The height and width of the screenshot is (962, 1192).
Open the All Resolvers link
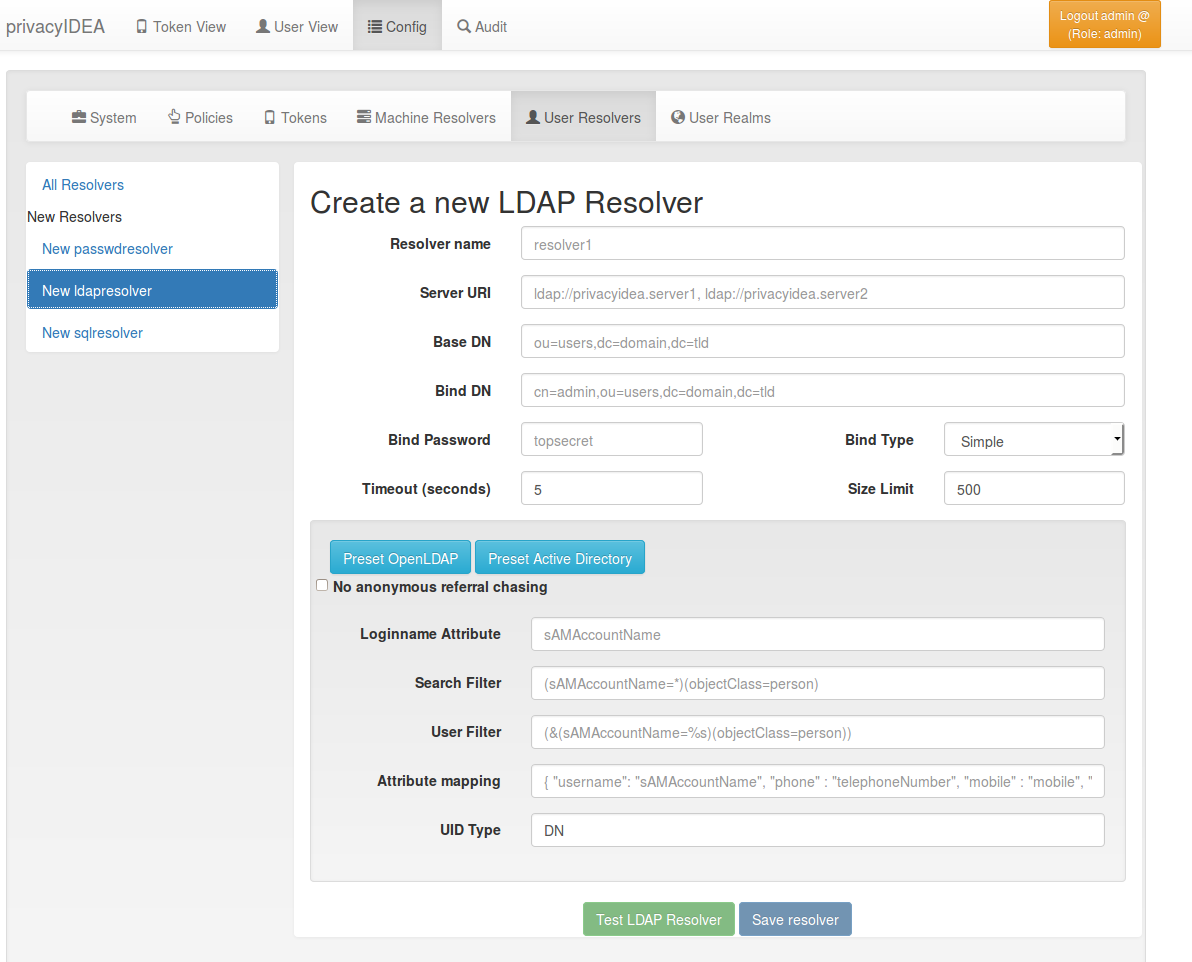tap(83, 185)
